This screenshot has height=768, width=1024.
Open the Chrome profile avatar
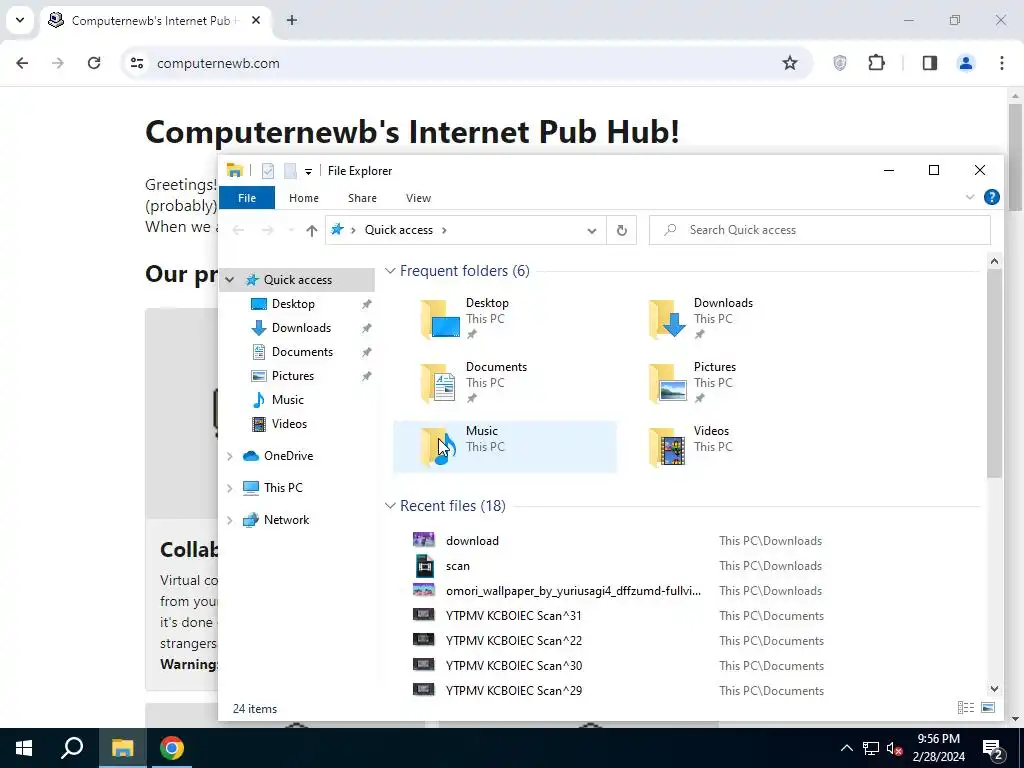(965, 63)
